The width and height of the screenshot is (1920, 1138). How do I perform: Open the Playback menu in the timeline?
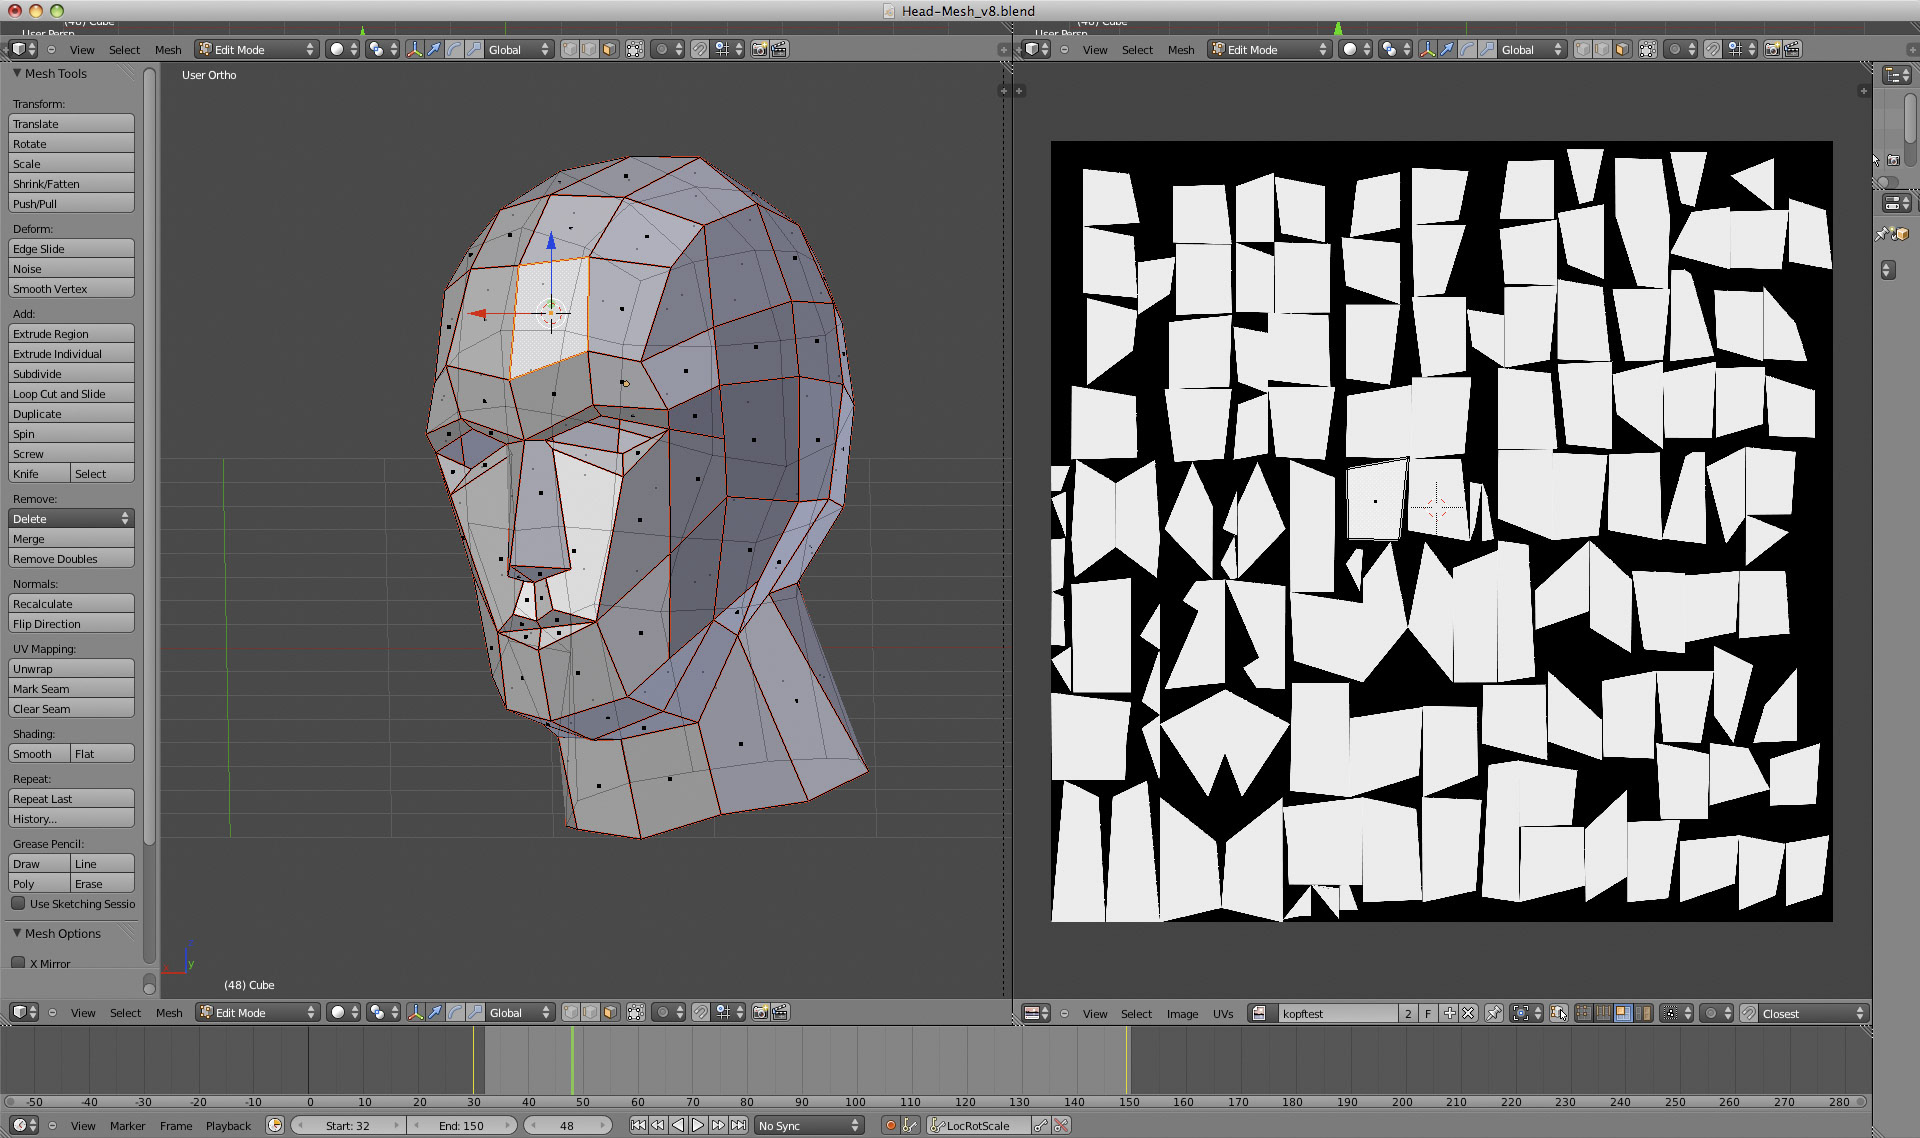point(228,1126)
